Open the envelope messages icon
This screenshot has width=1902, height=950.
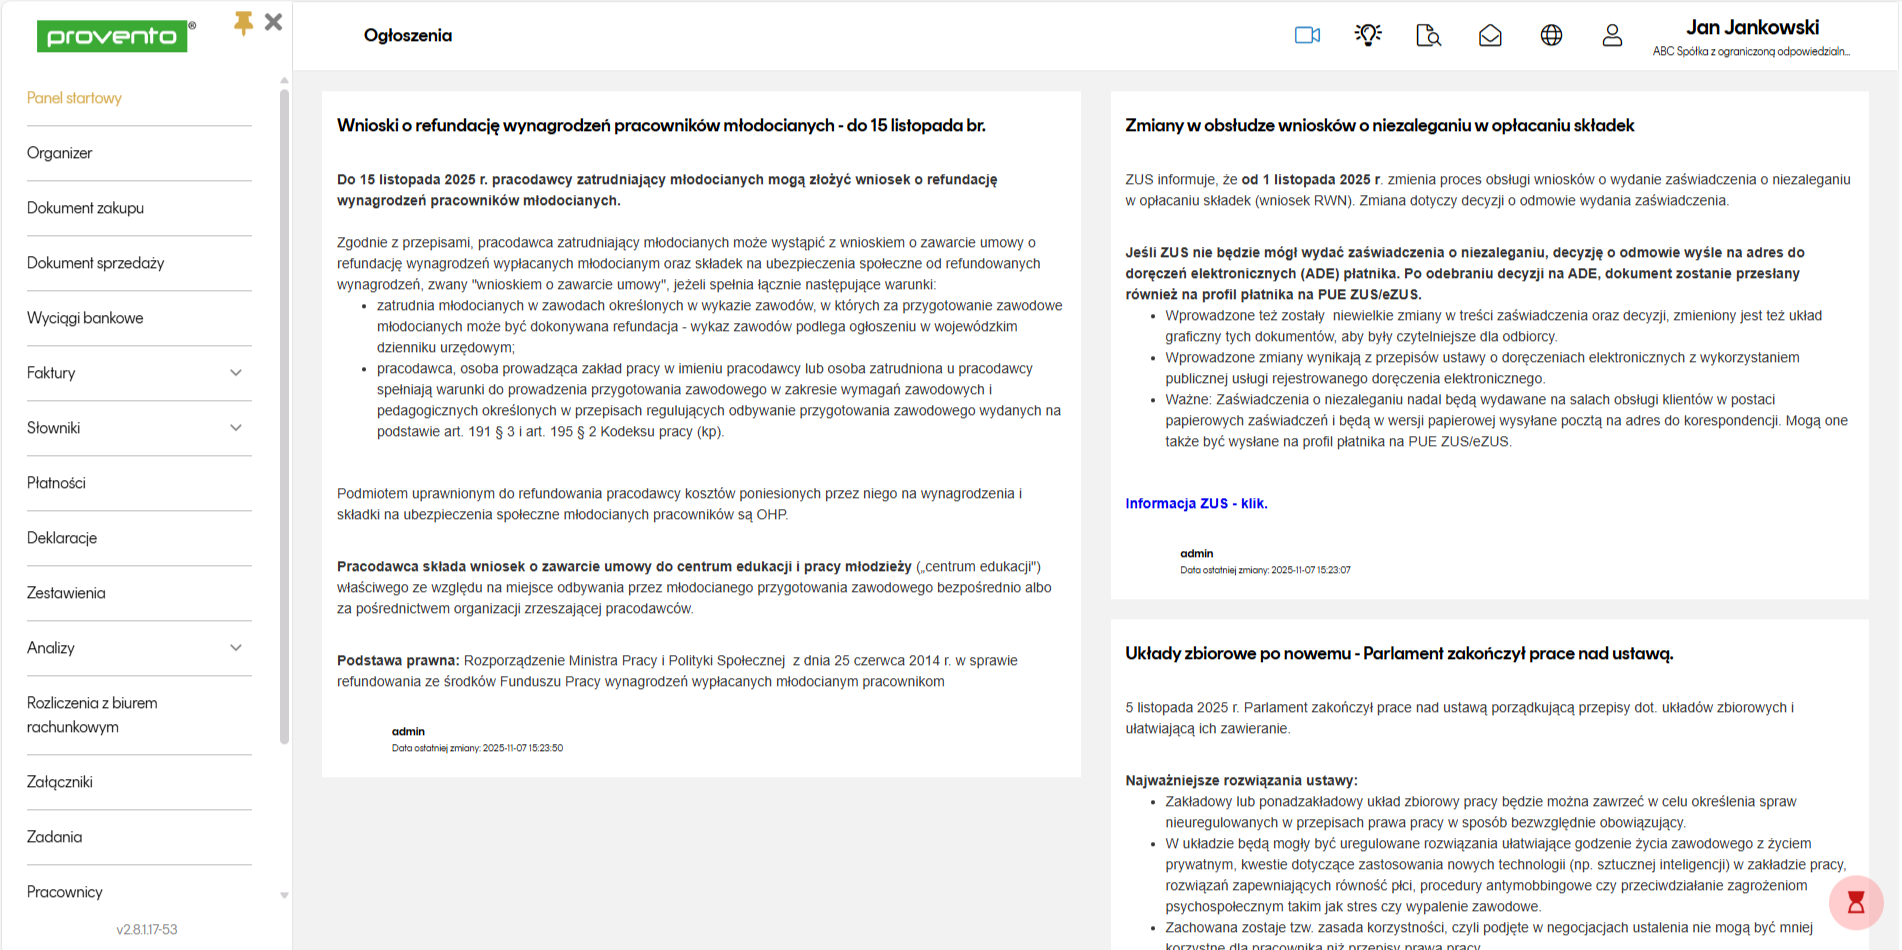[x=1490, y=35]
